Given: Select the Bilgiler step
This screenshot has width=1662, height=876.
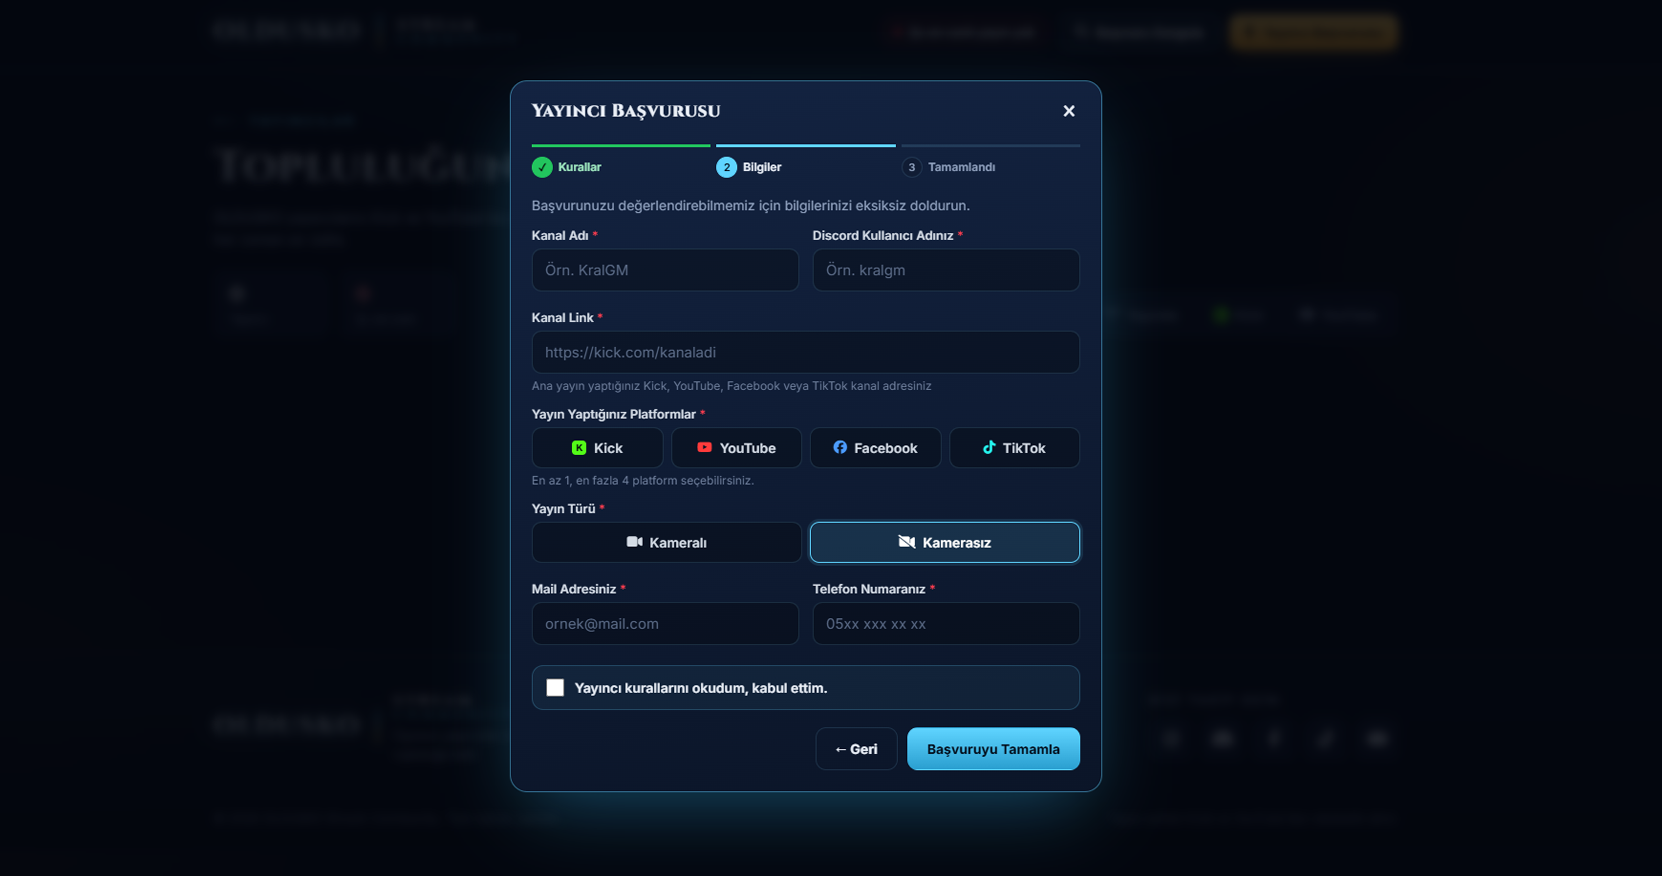Looking at the screenshot, I should (749, 167).
